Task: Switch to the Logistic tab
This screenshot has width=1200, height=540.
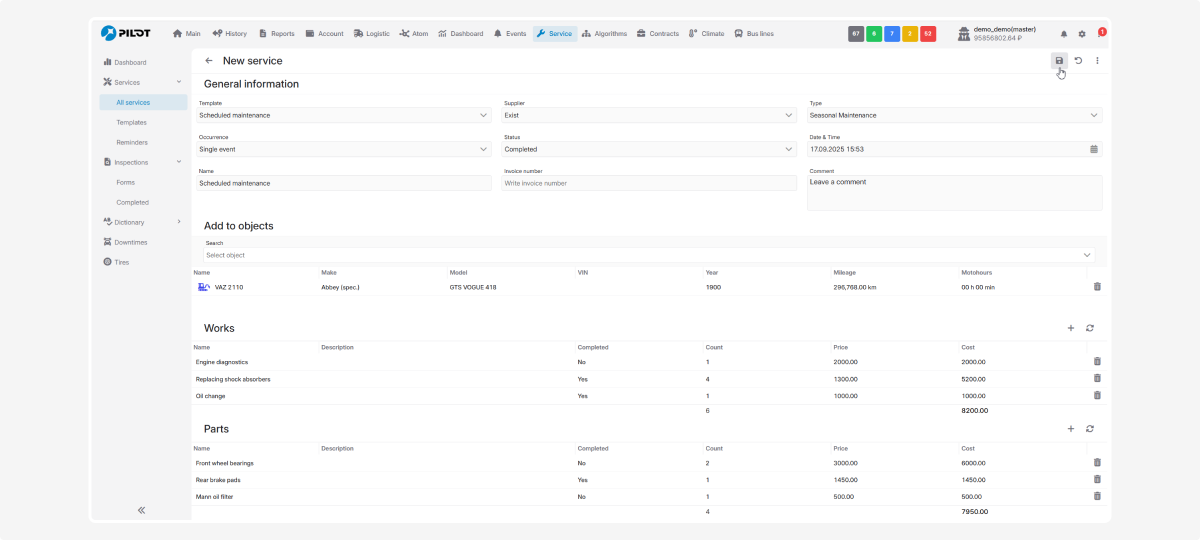Action: coord(371,34)
